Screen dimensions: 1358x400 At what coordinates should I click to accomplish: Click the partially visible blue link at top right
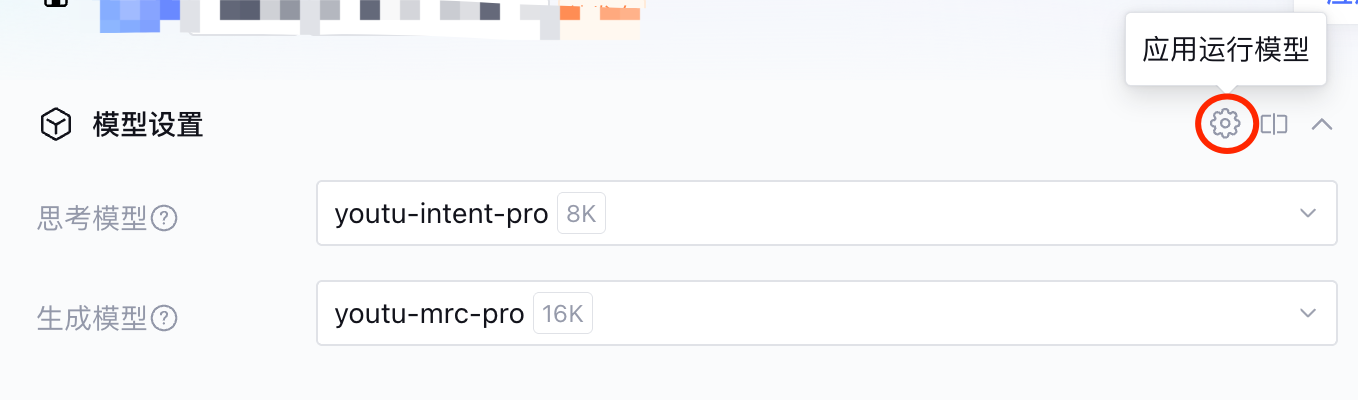point(1340,3)
